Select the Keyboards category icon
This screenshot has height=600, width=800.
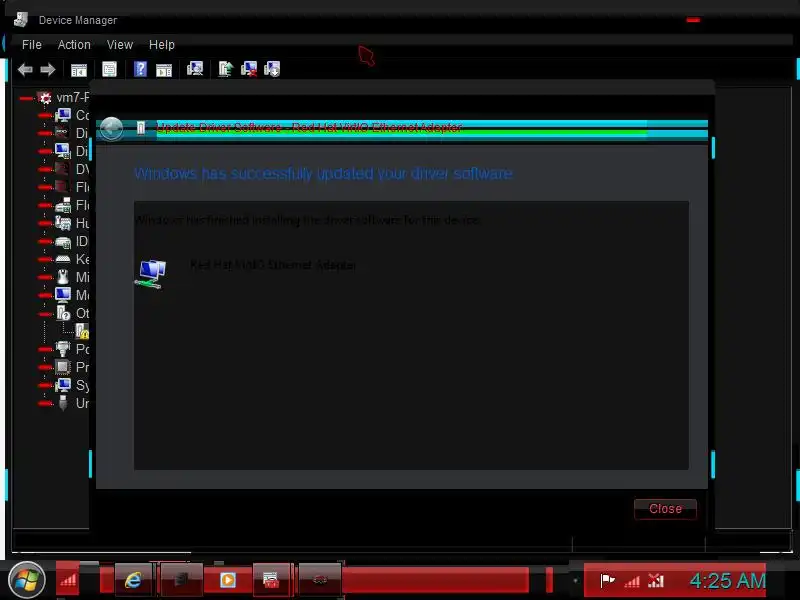pyautogui.click(x=63, y=259)
